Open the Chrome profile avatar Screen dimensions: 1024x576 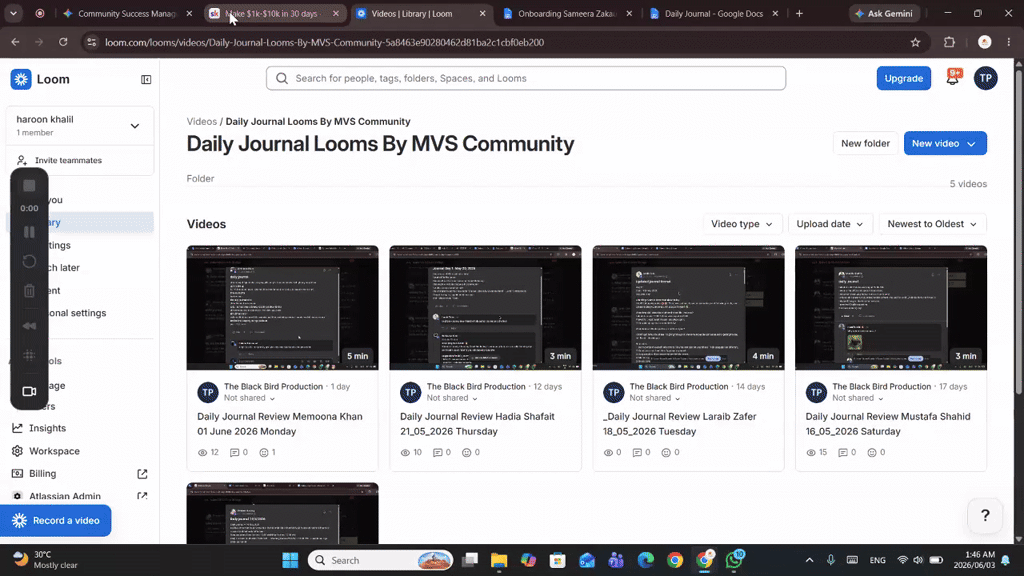tap(985, 42)
